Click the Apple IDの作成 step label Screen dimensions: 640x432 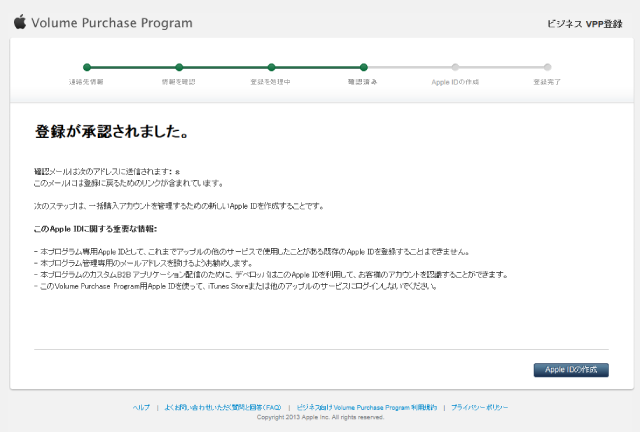[x=455, y=81]
